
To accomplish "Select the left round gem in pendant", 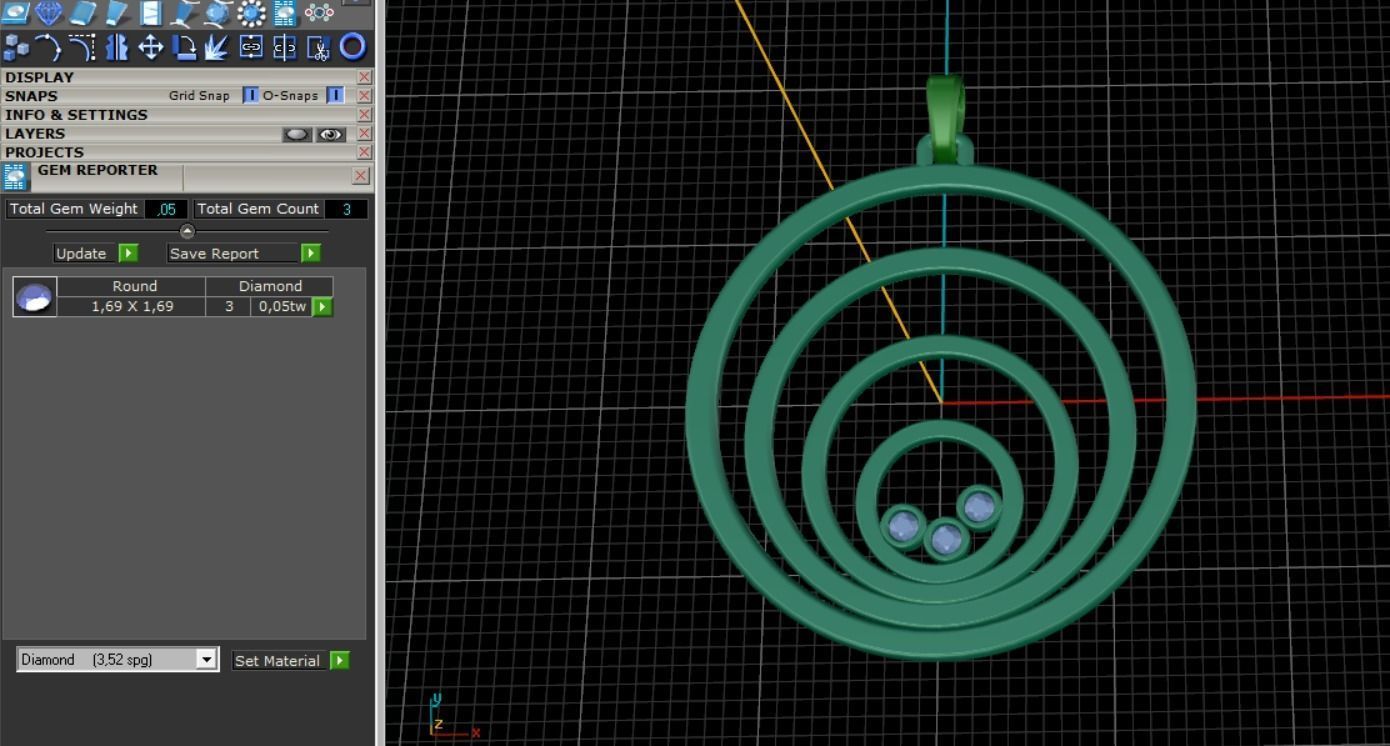I will click(x=903, y=526).
